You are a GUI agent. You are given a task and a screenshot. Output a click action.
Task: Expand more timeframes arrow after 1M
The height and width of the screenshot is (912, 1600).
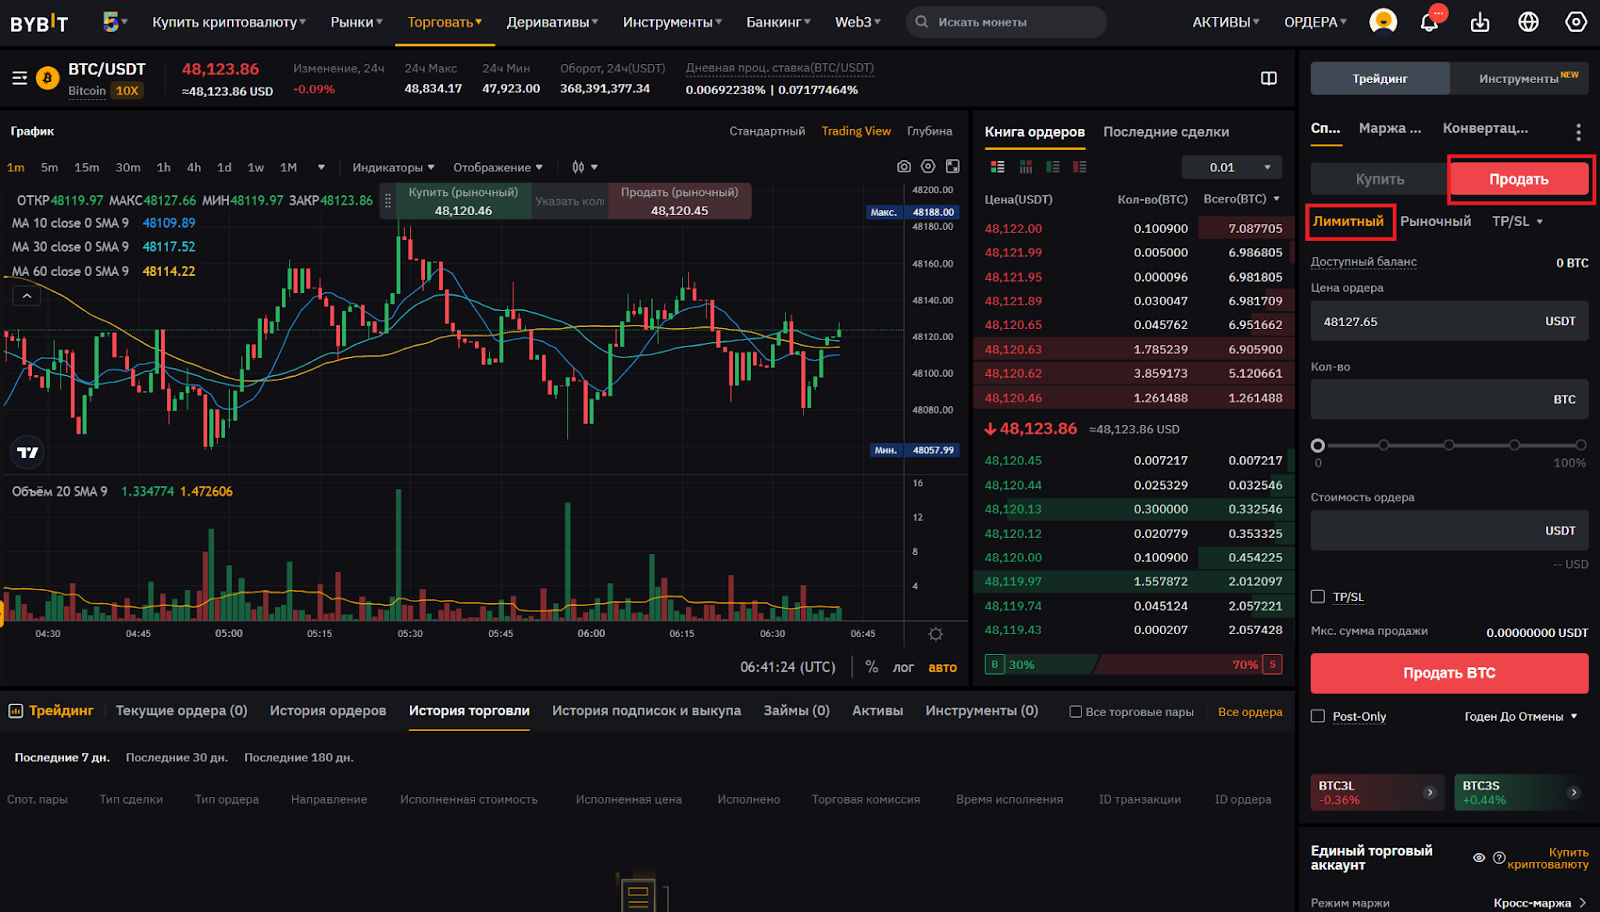pos(321,167)
